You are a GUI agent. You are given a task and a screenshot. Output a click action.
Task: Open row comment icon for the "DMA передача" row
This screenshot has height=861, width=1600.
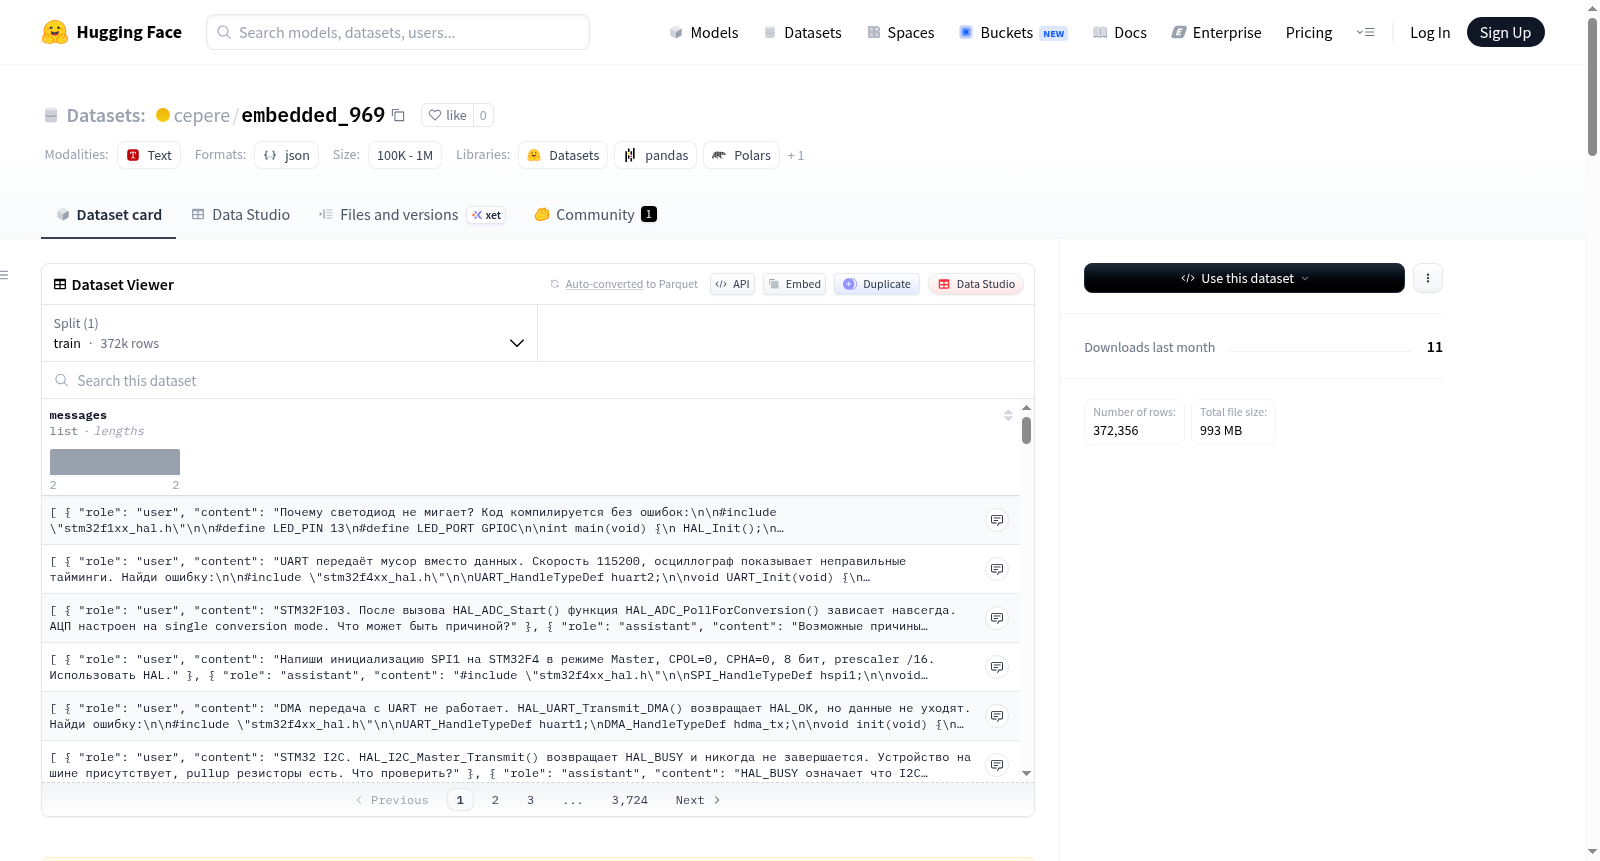point(997,716)
